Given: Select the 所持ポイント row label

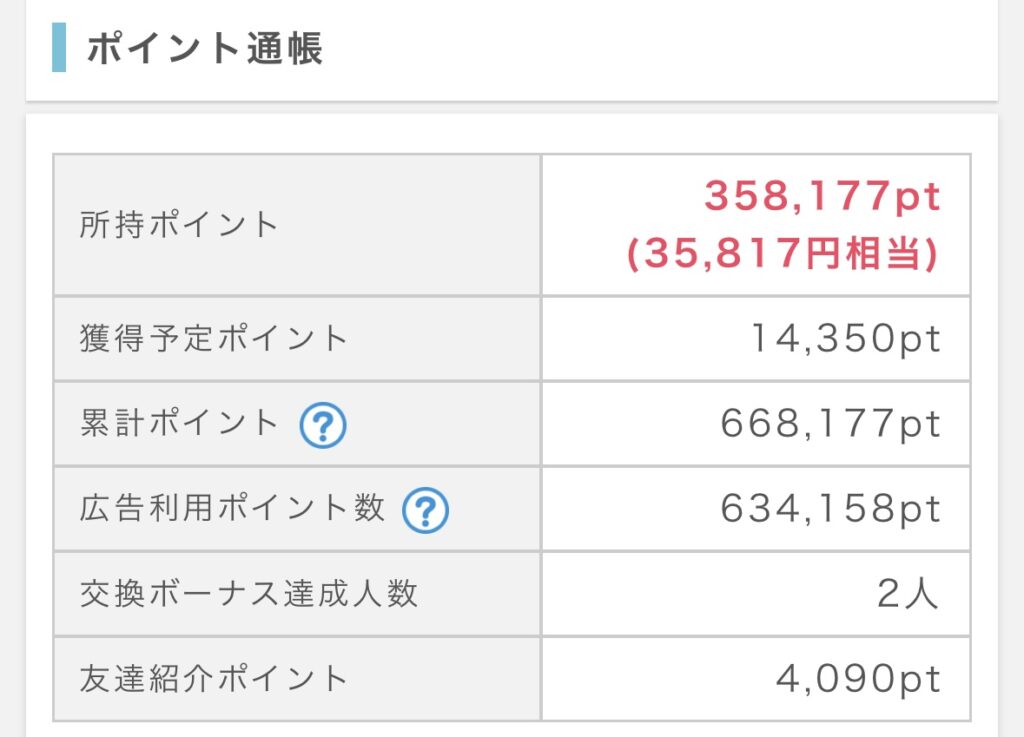Looking at the screenshot, I should coord(179,225).
